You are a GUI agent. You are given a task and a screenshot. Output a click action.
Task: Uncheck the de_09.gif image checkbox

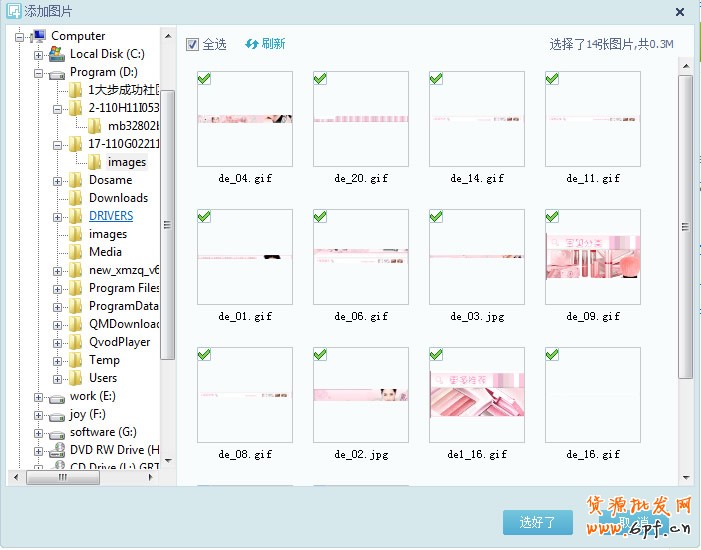[552, 216]
